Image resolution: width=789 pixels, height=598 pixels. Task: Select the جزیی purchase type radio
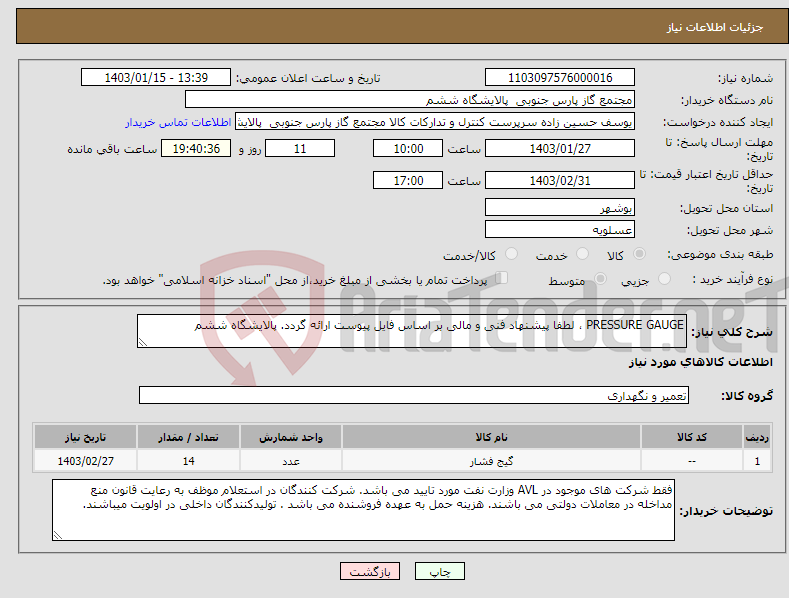(x=664, y=279)
